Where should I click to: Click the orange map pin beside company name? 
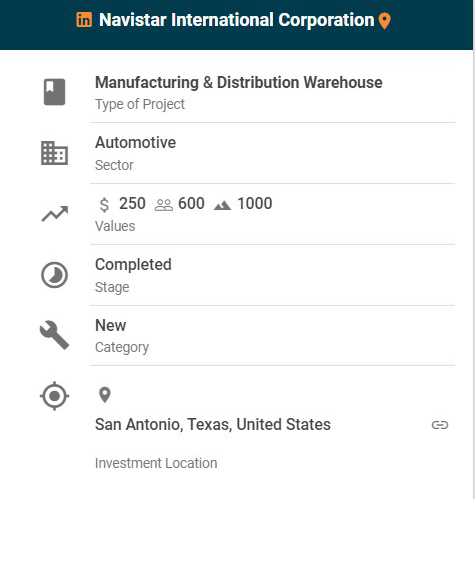385,21
